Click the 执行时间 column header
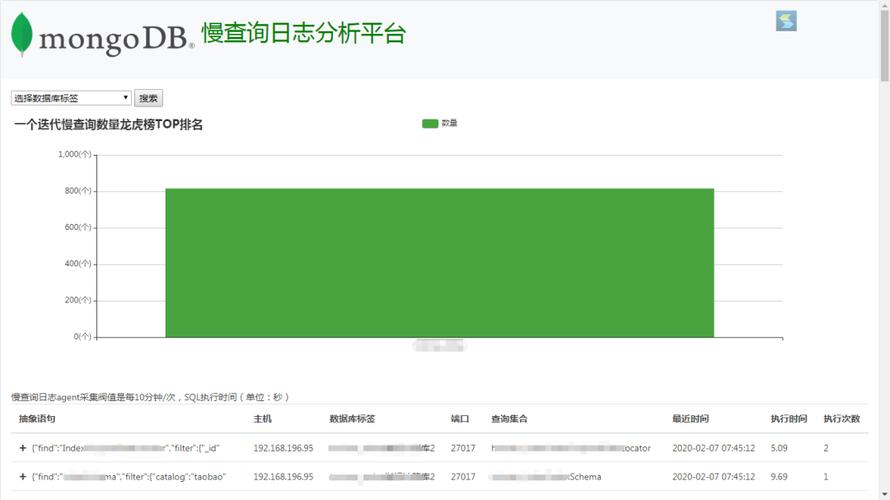Screen dimensions: 890x500 coord(788,419)
